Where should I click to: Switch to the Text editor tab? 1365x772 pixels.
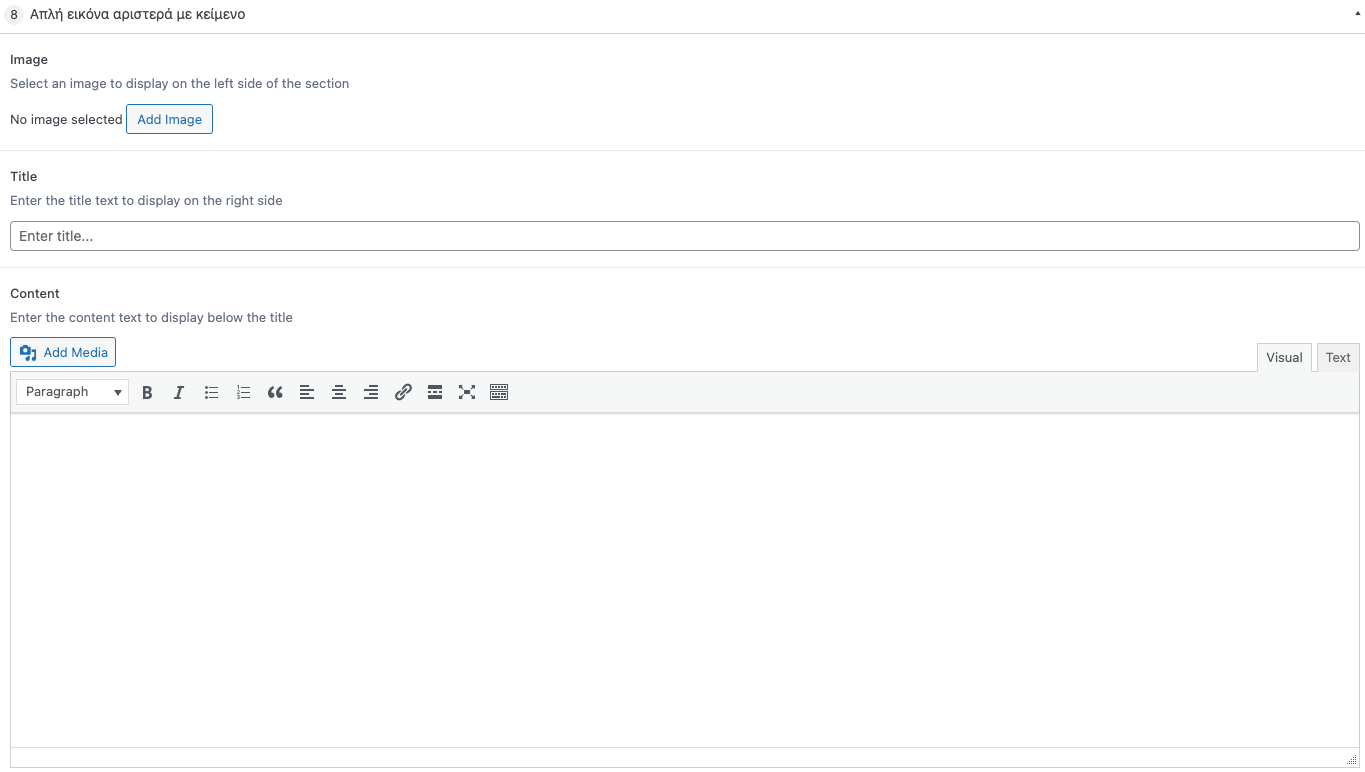pos(1338,357)
